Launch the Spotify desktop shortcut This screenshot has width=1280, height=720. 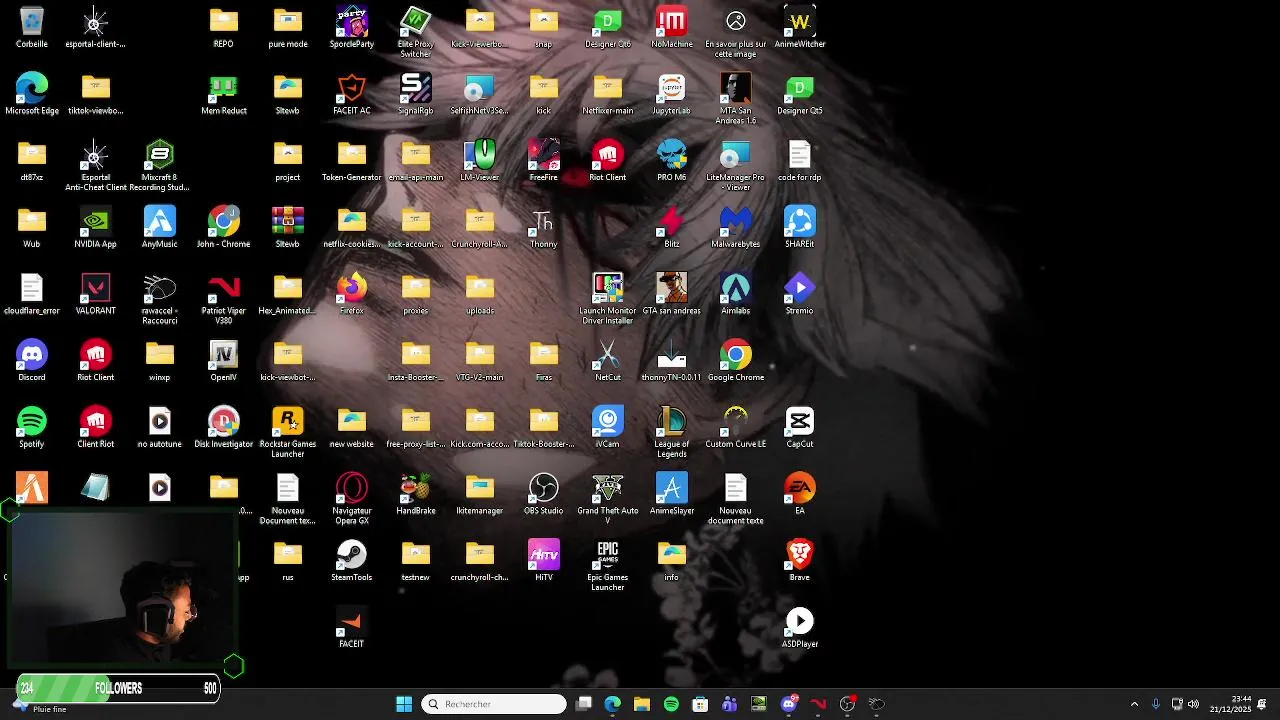click(32, 428)
